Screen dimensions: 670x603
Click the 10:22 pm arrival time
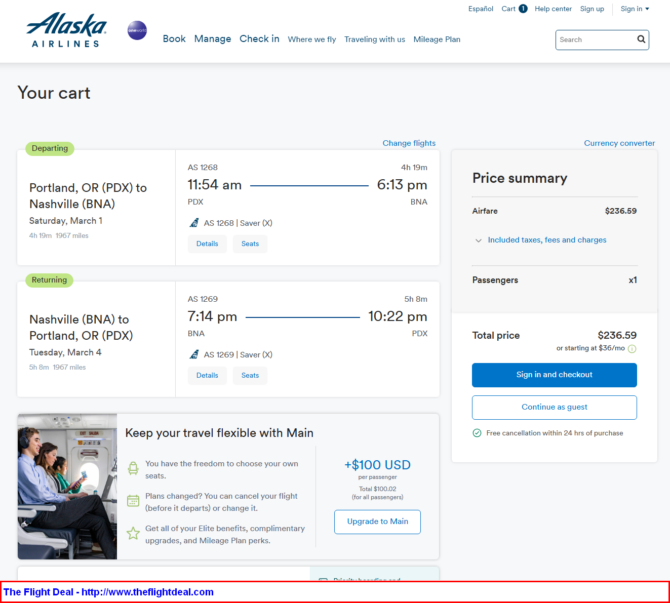[398, 316]
